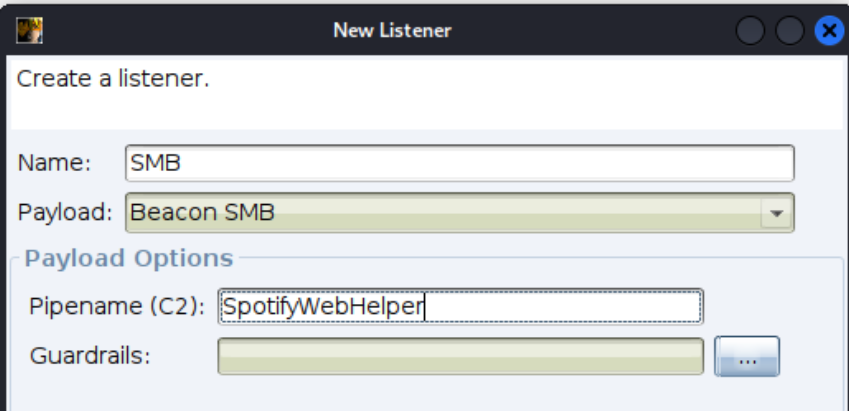The image size is (849, 411).
Task: Click the Guardrails read-only field
Action: (x=460, y=356)
